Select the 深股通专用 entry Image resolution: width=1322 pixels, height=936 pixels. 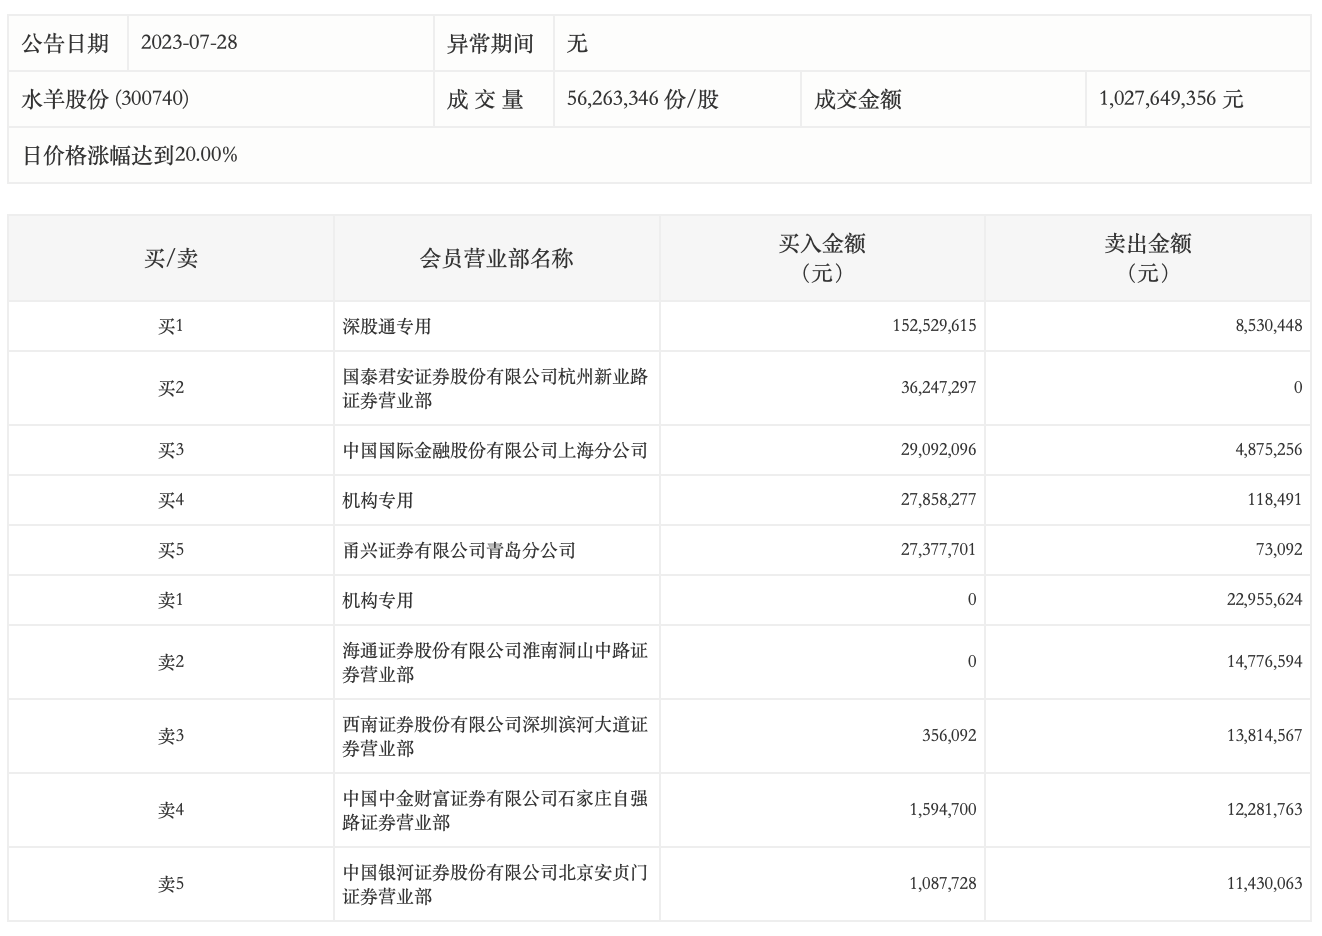pos(387,326)
